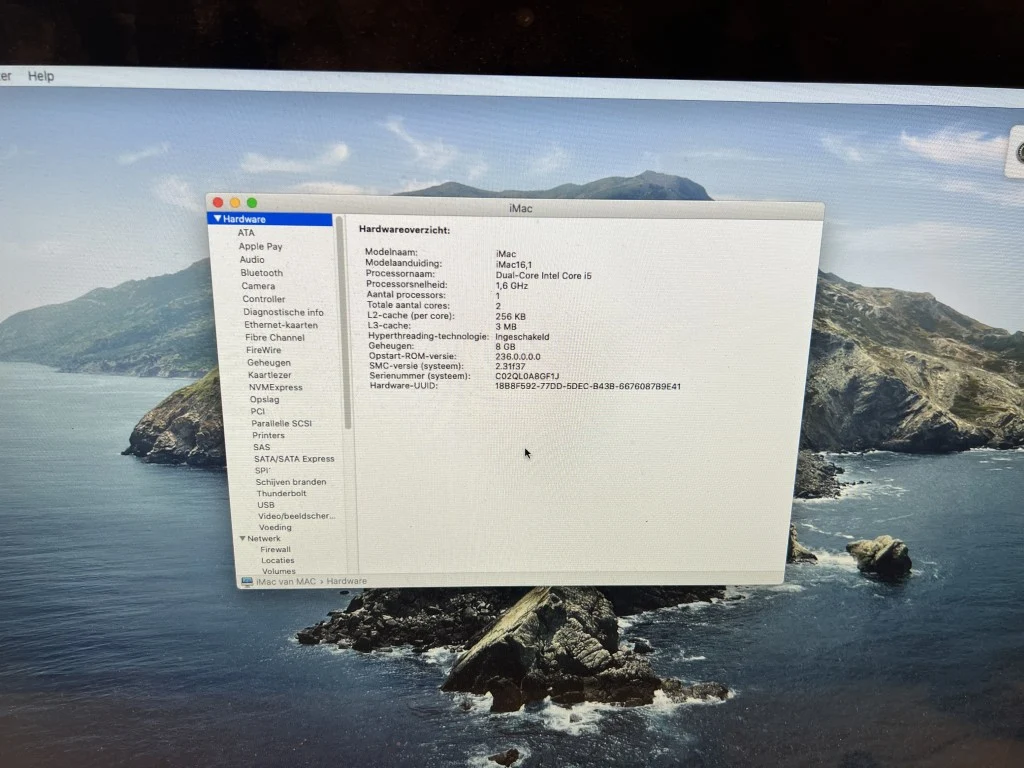The image size is (1024, 768).
Task: Open the FireWire section
Action: click(263, 350)
